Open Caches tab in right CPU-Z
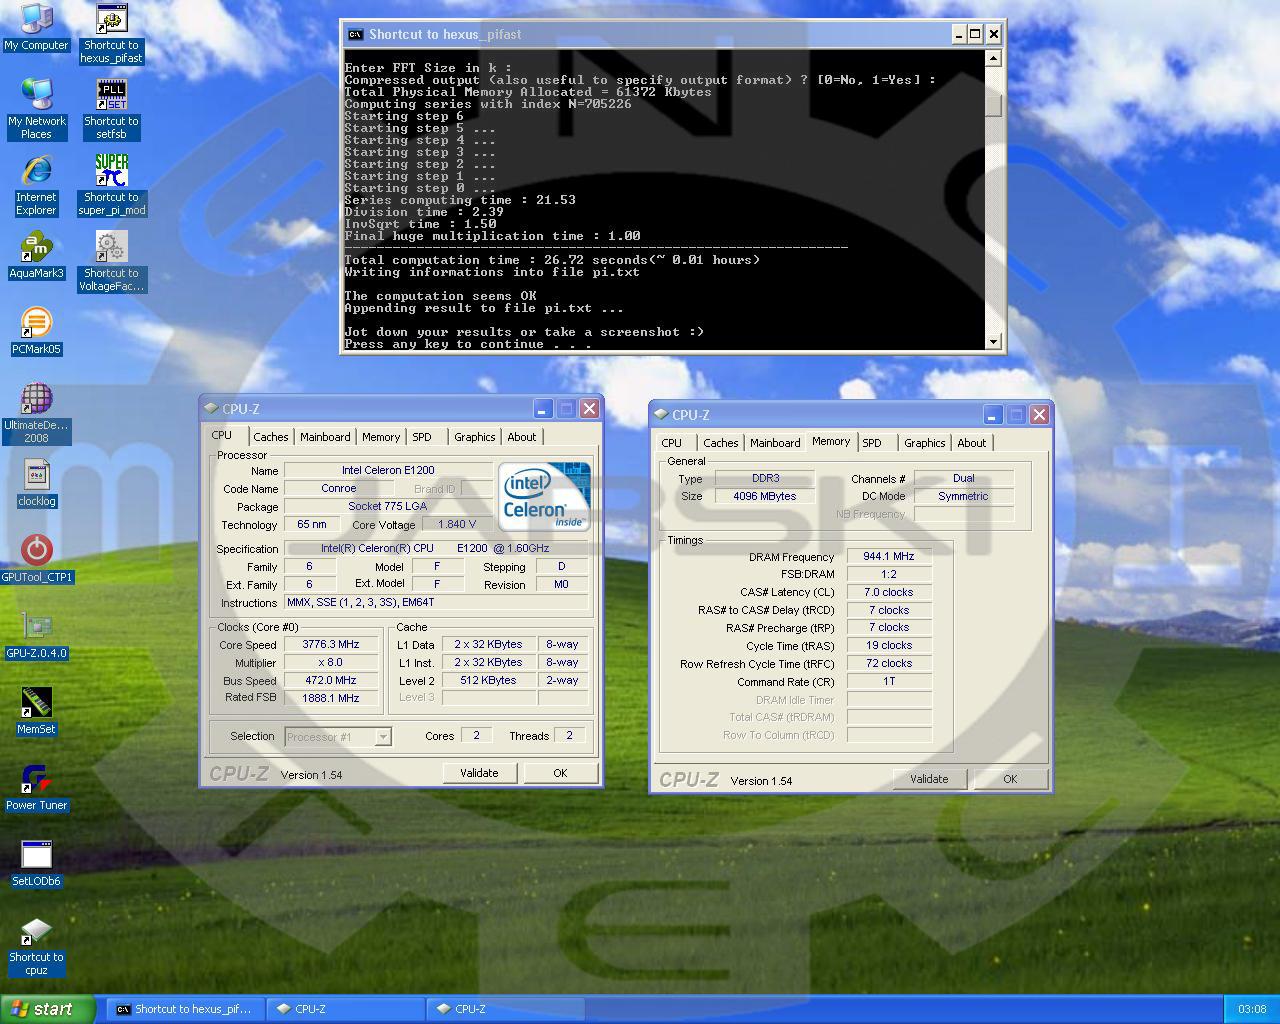Screen dimensions: 1280x1024 (x=720, y=443)
